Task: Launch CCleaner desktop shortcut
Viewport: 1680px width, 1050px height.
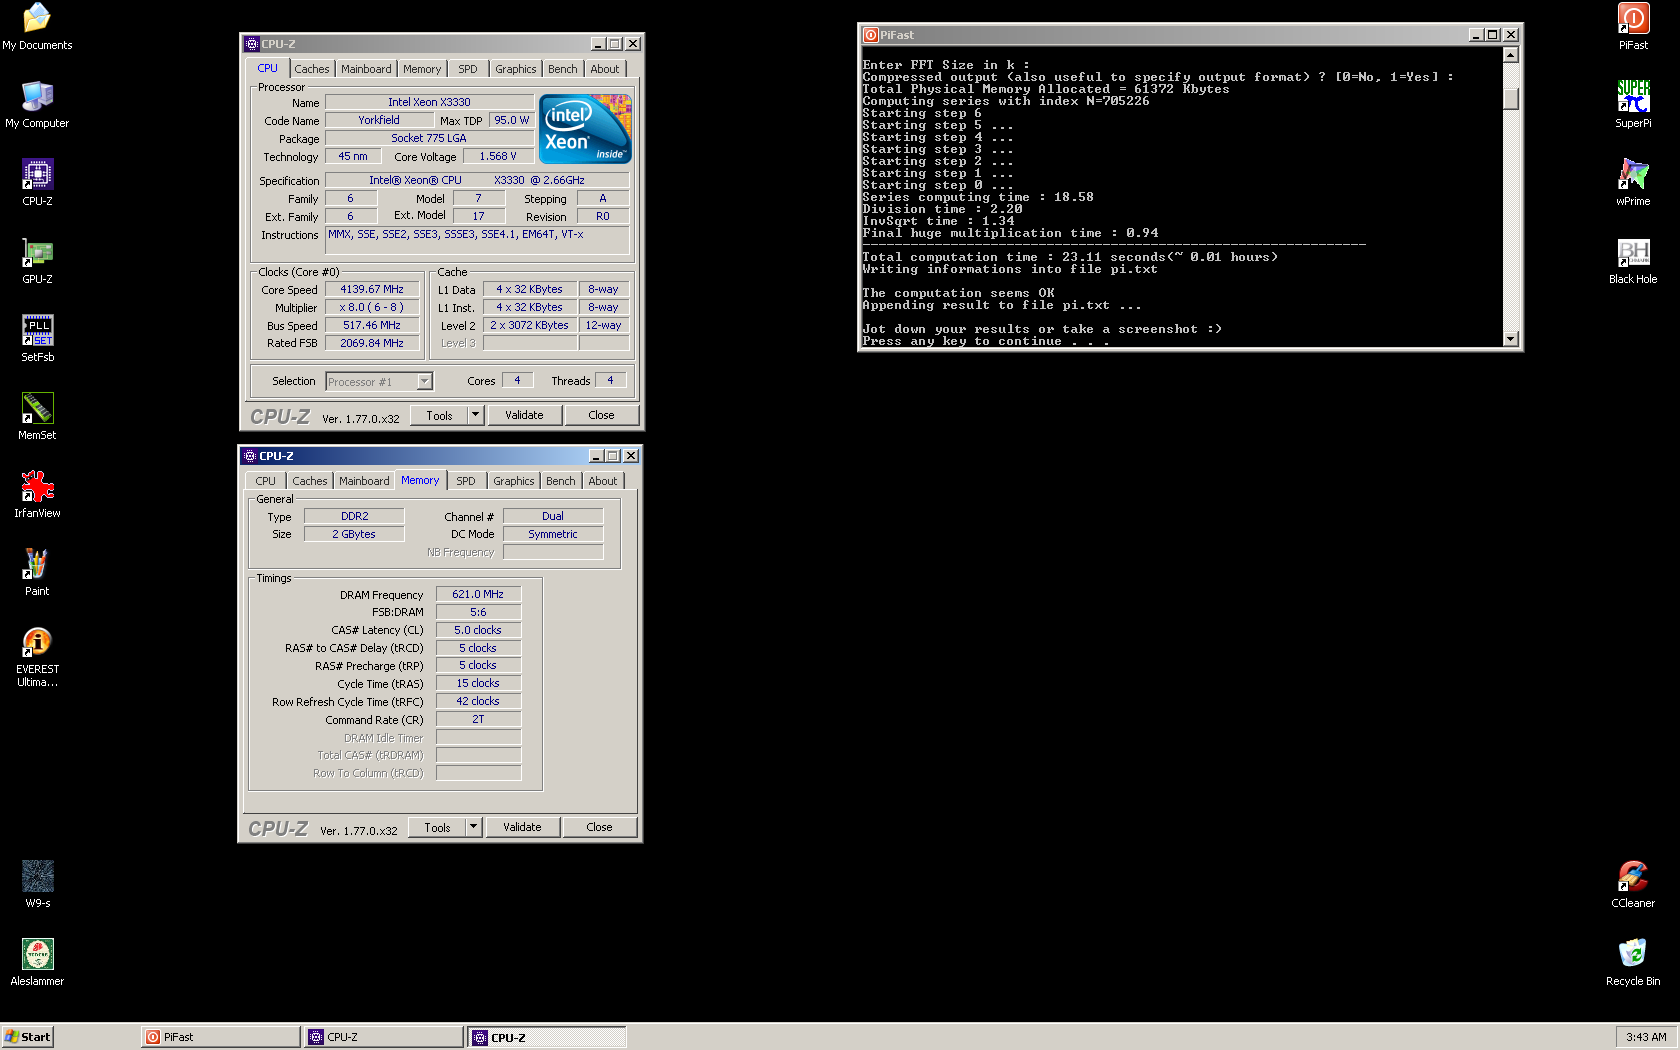Action: pos(1633,884)
